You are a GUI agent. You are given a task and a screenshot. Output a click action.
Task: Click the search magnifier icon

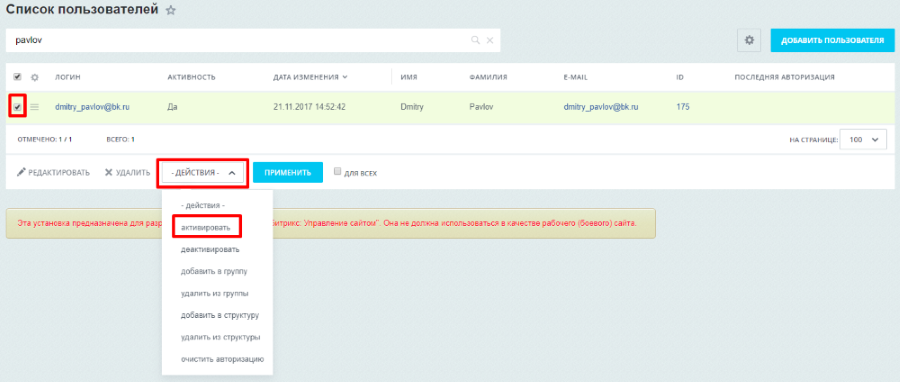(475, 40)
